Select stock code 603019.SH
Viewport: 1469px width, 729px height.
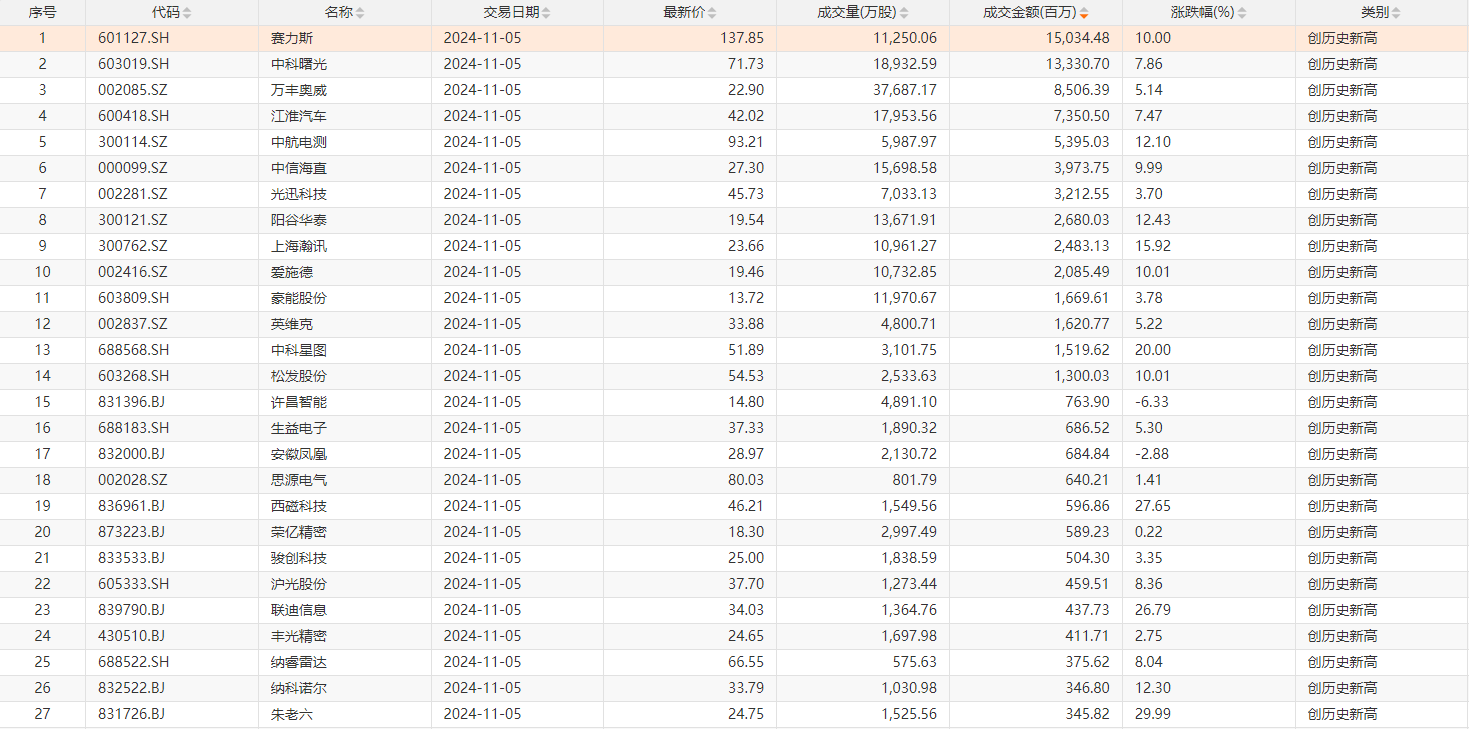tap(134, 64)
